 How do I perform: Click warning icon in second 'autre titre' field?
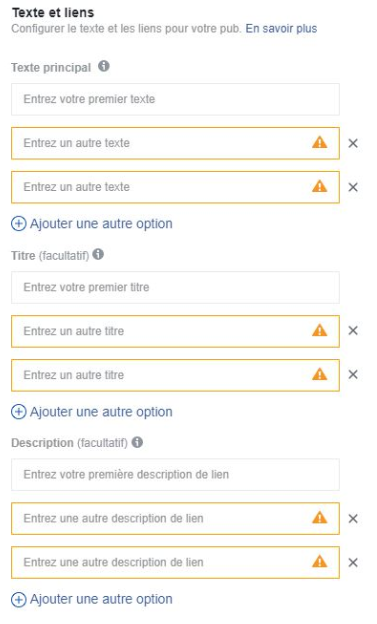coord(319,374)
